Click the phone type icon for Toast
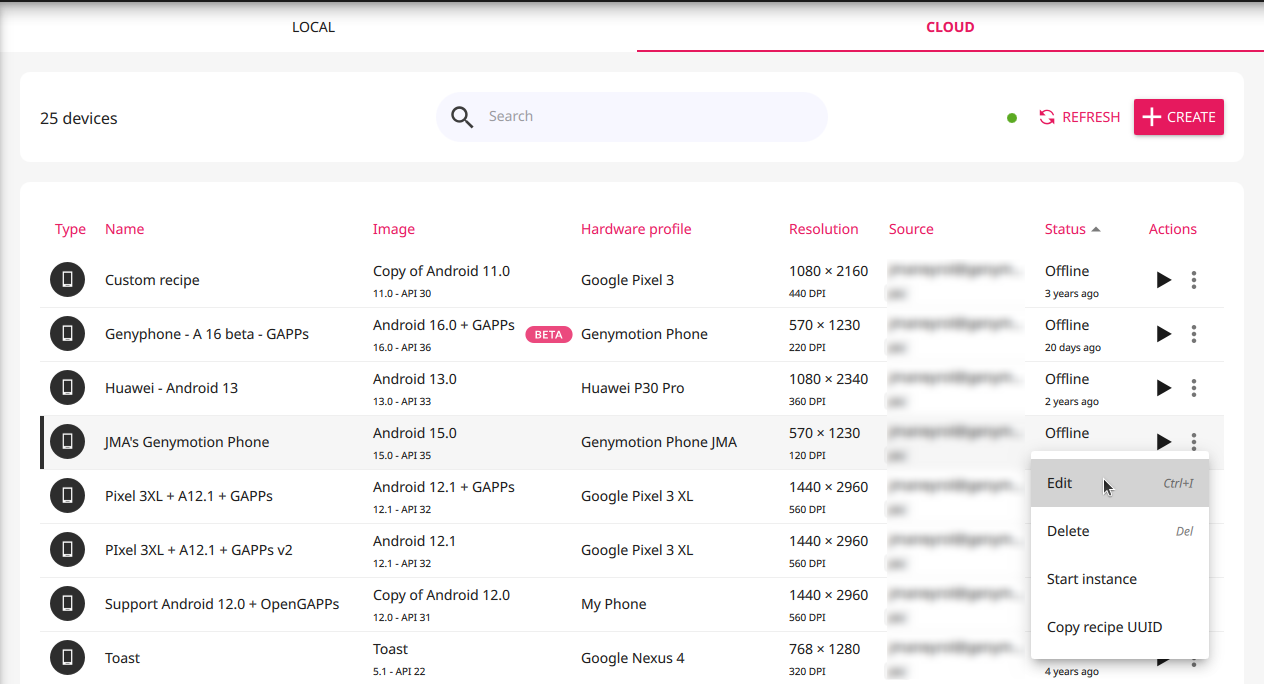Image resolution: width=1264 pixels, height=684 pixels. [67, 658]
